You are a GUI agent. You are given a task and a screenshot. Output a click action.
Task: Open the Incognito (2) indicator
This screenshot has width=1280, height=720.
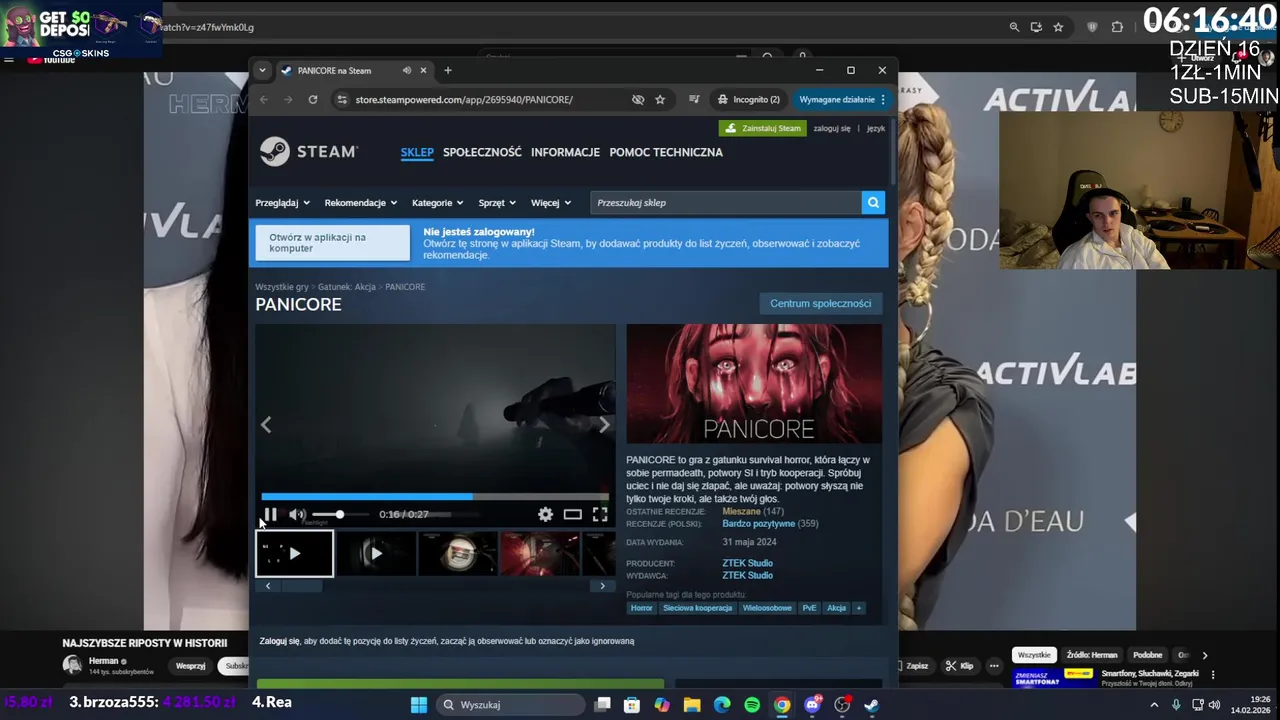point(748,99)
